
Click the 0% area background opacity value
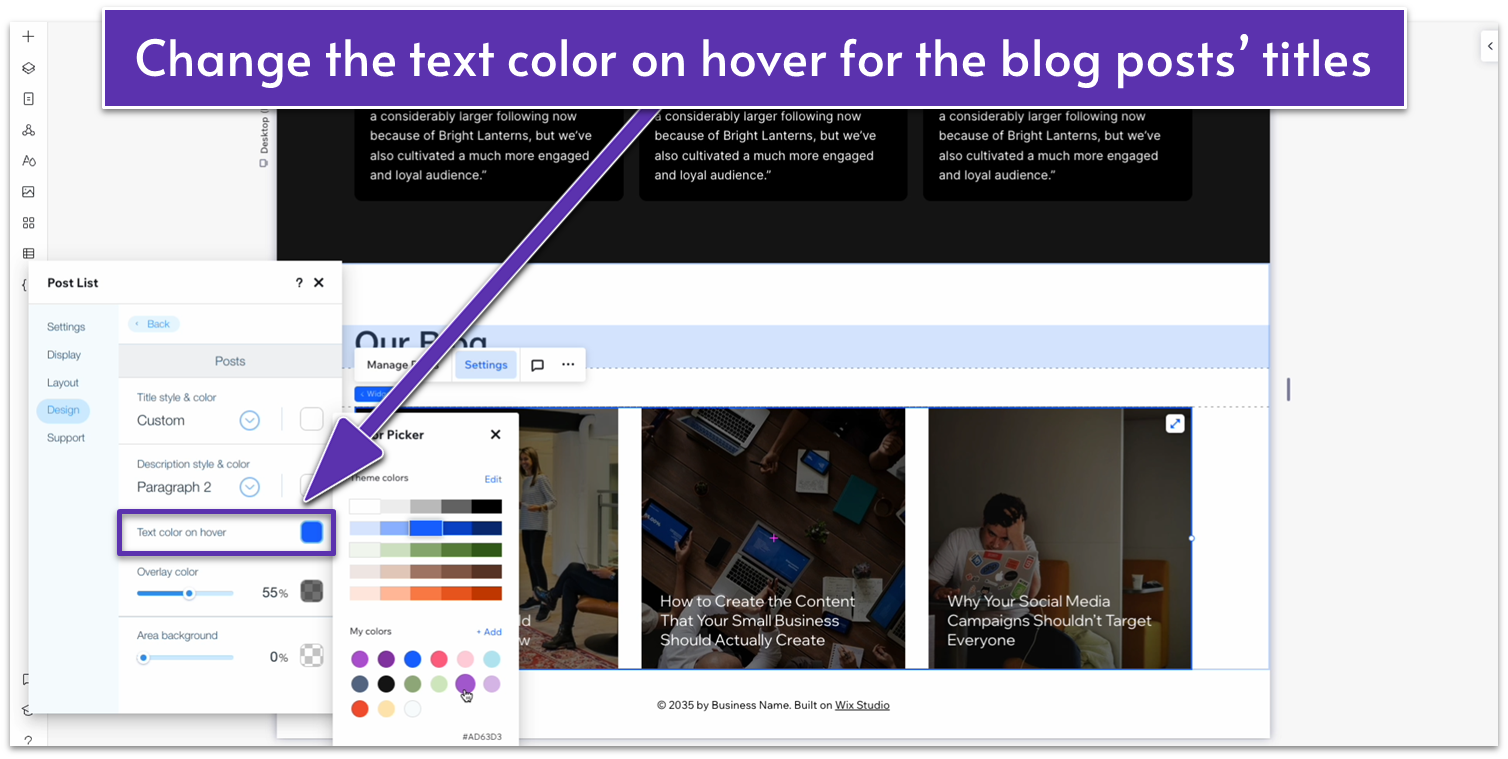tap(279, 658)
